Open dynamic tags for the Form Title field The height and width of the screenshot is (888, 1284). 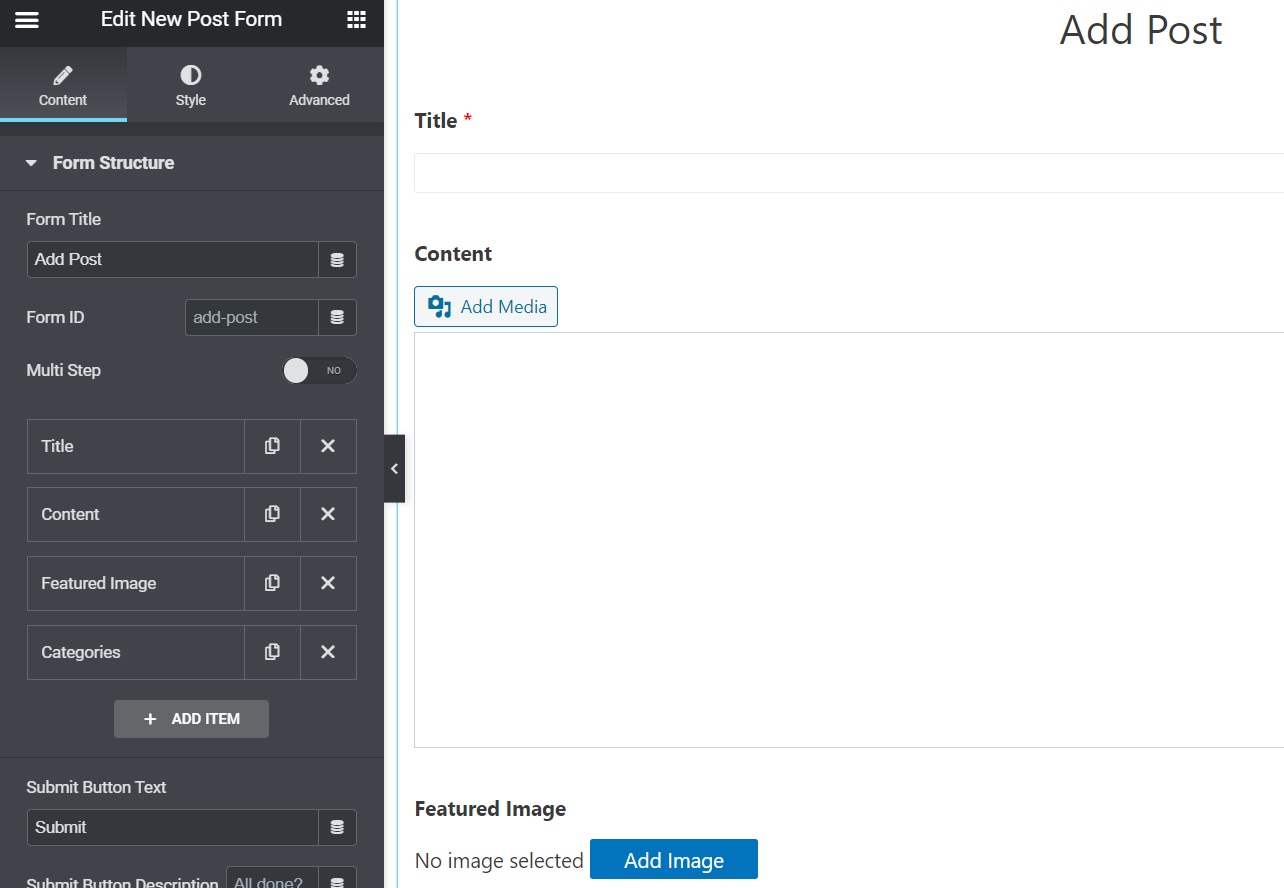(337, 259)
